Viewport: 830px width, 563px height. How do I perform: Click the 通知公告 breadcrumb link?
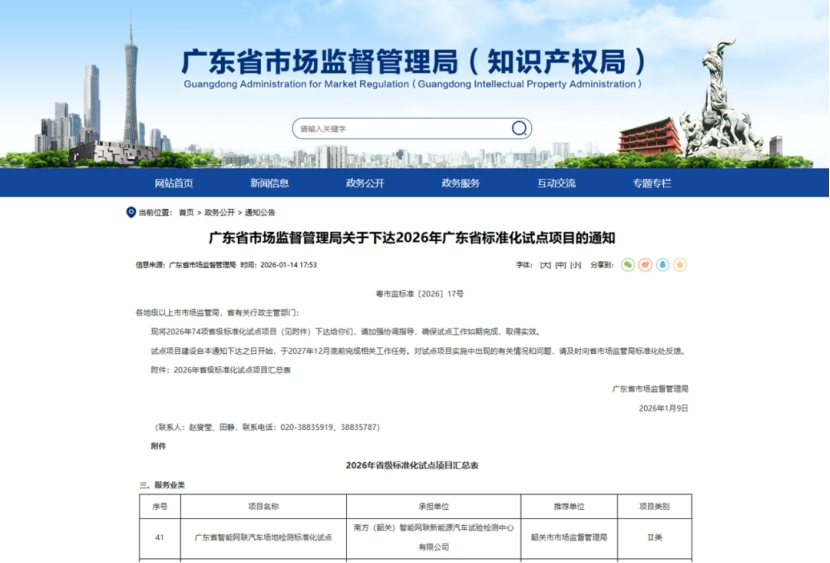[x=260, y=212]
